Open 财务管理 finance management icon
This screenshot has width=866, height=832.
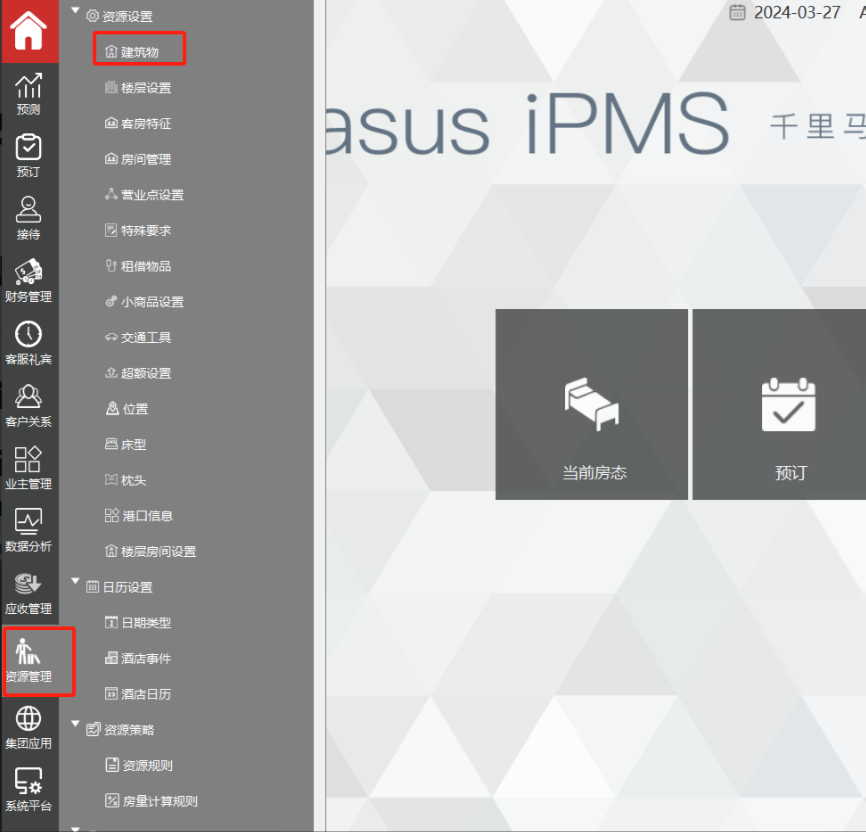[x=29, y=280]
